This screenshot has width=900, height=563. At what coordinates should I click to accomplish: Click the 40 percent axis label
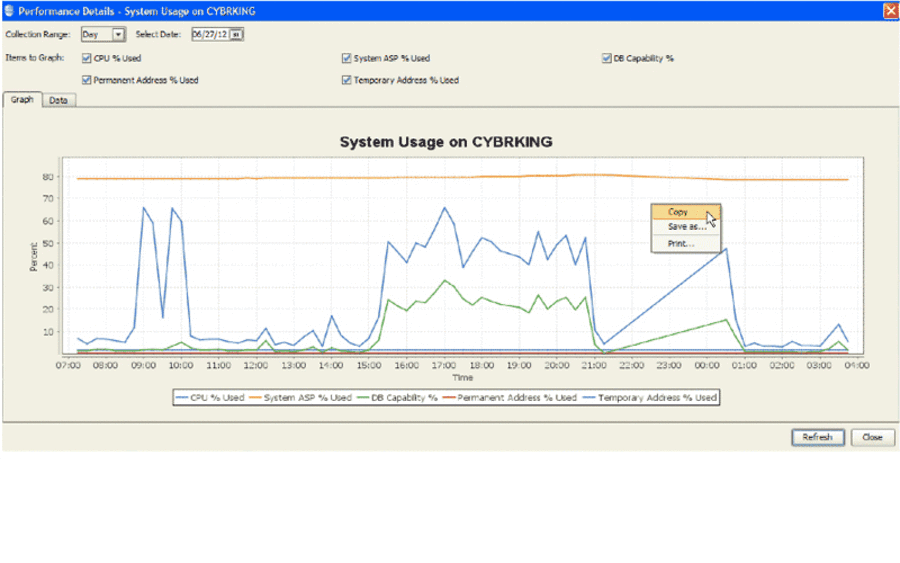click(x=48, y=265)
